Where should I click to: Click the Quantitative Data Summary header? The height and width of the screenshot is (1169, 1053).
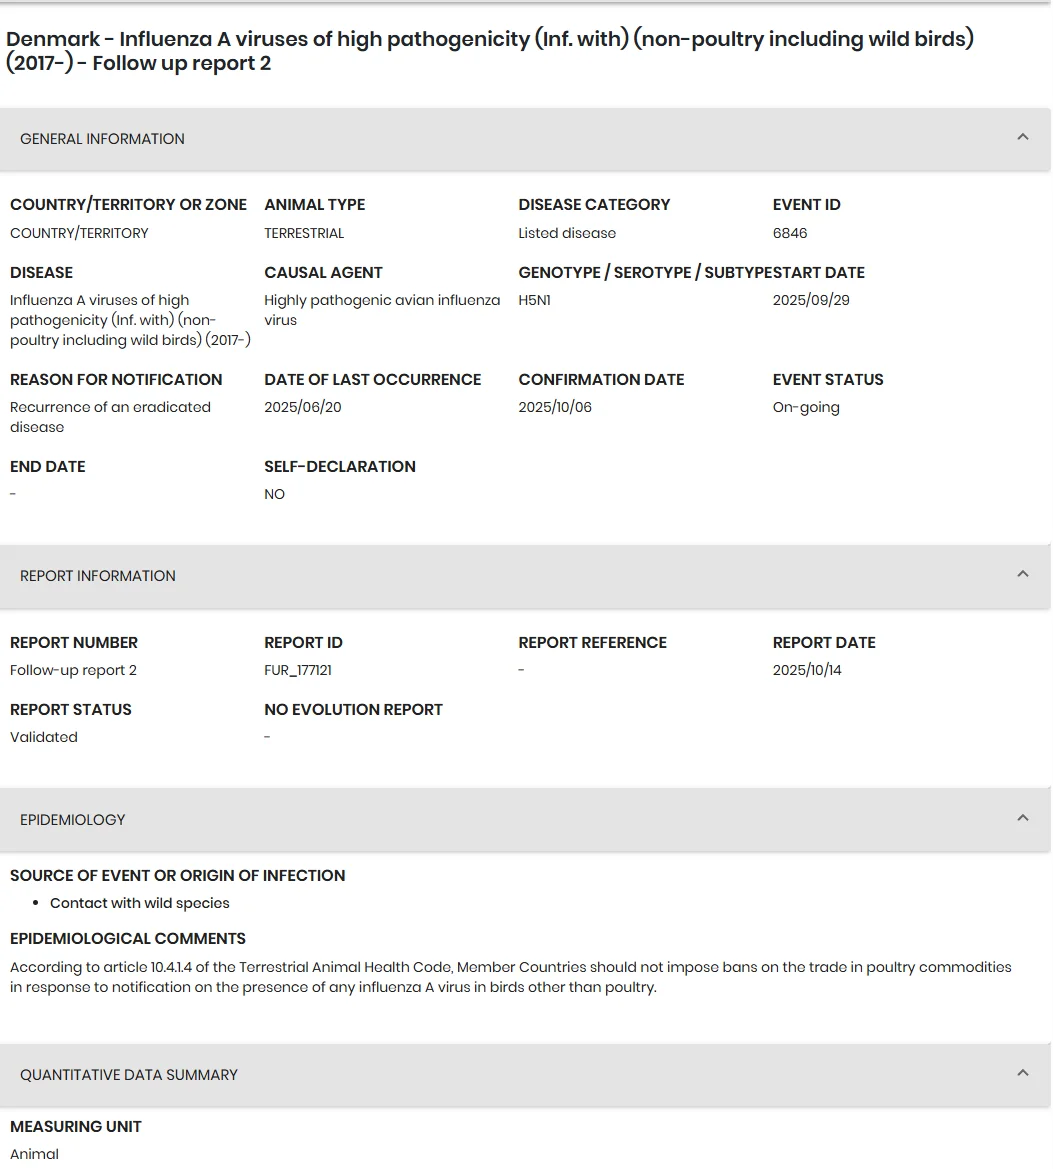coord(525,1075)
